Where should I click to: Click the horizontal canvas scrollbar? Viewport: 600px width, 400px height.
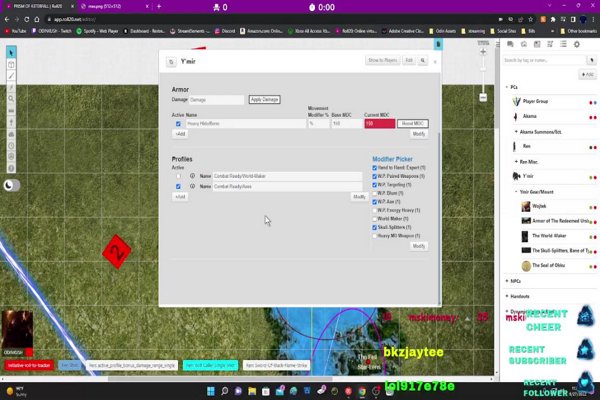220,379
